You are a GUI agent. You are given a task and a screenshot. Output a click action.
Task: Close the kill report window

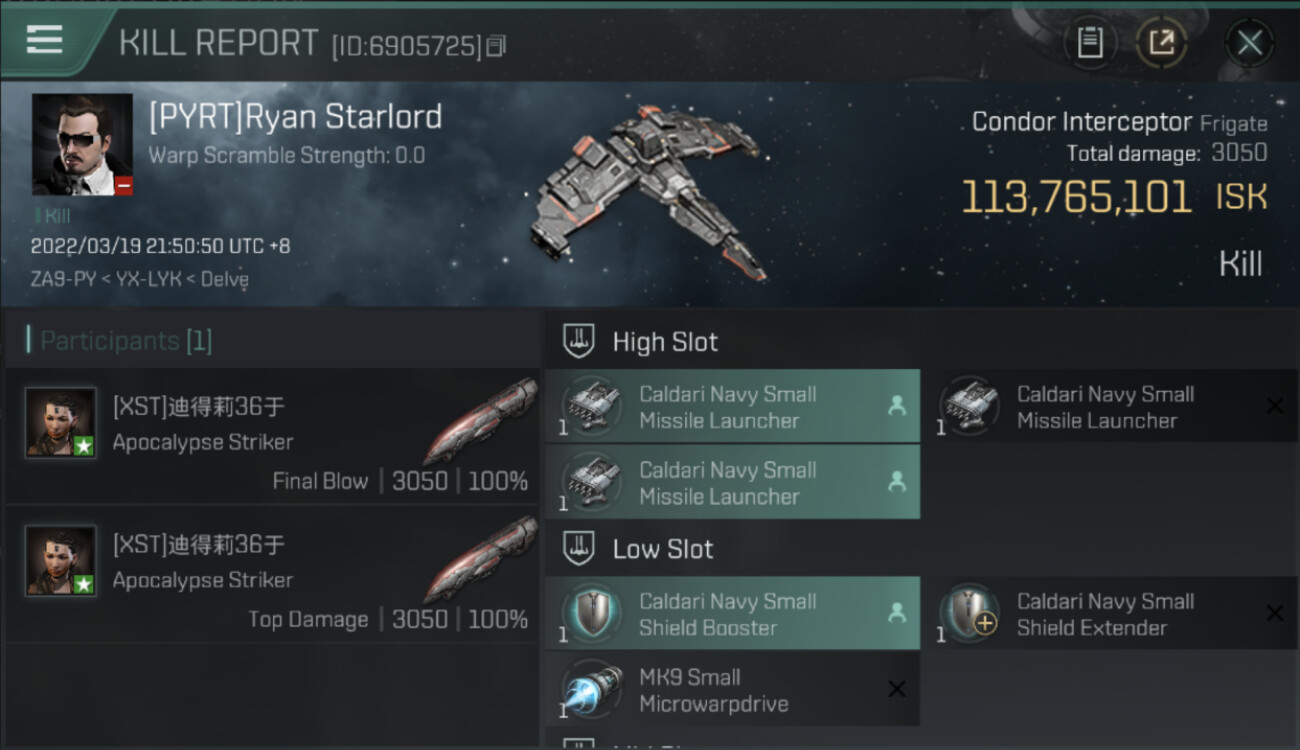1249,43
